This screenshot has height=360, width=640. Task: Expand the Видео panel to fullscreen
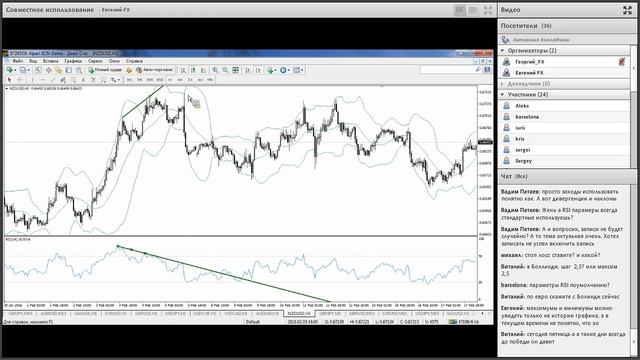[x=627, y=10]
